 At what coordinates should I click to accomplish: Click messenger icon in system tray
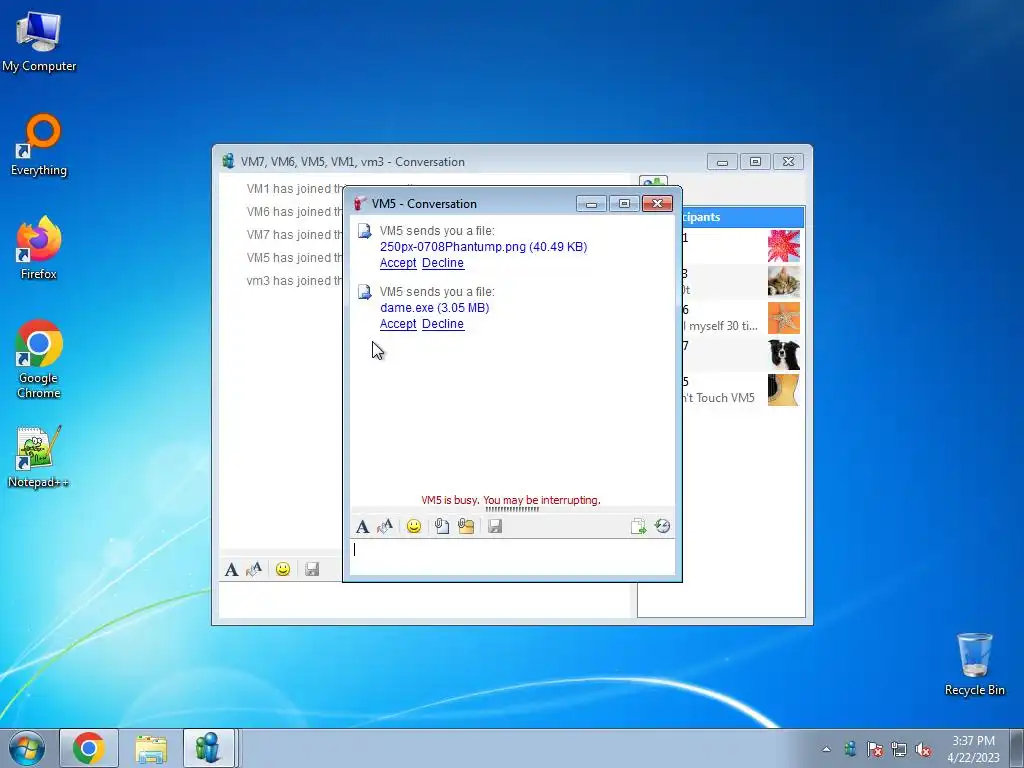850,749
